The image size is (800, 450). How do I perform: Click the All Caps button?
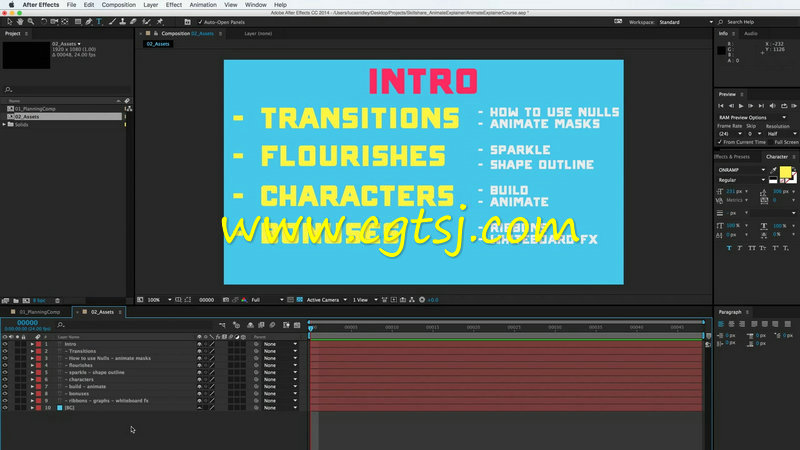pyautogui.click(x=752, y=248)
